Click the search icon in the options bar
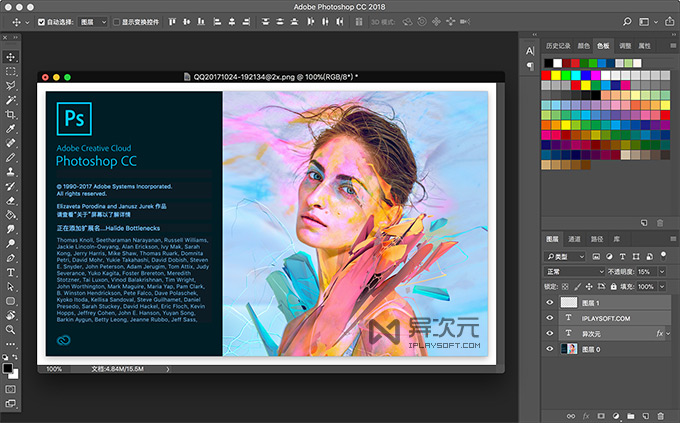The width and height of the screenshot is (680, 423). (x=629, y=21)
